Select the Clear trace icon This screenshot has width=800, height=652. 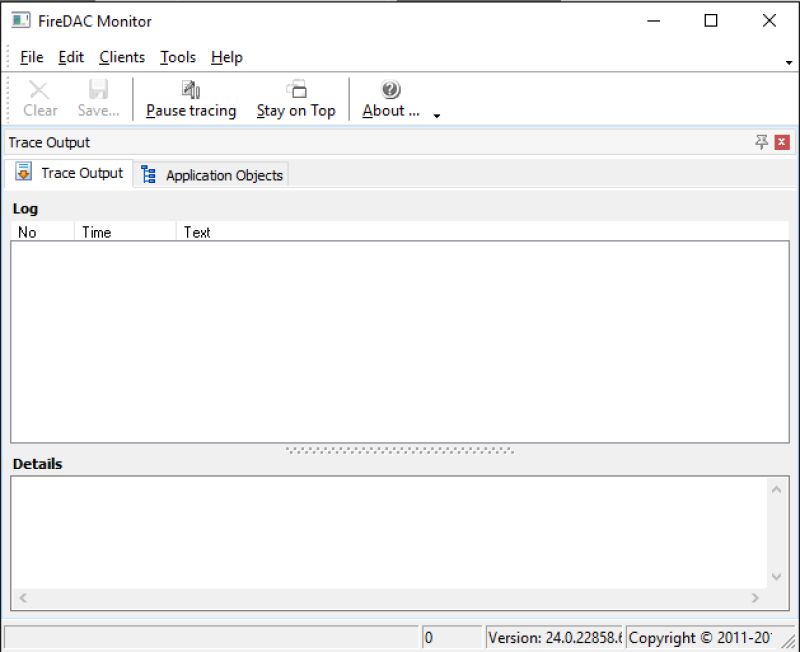click(39, 89)
